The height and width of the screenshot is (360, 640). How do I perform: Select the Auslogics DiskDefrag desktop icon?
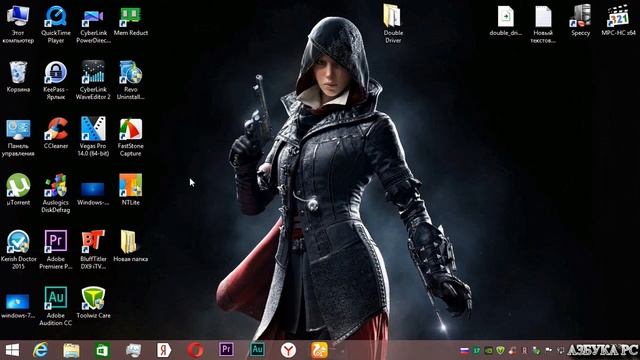56,193
